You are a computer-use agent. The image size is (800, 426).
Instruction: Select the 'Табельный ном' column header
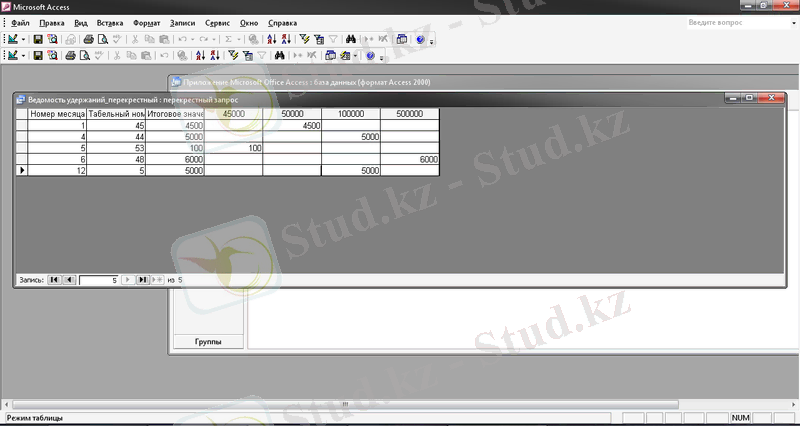tap(116, 114)
